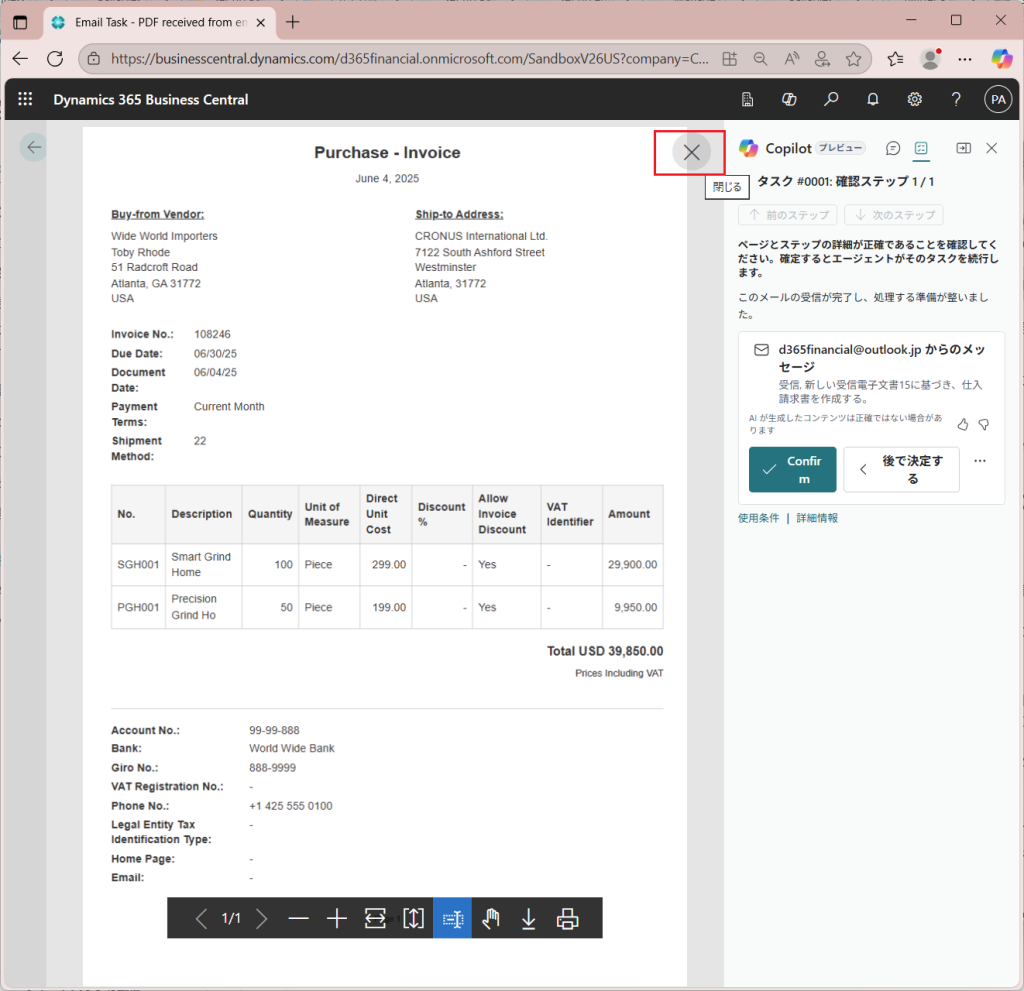The height and width of the screenshot is (991, 1024).
Task: Refresh the browser page
Action: click(56, 59)
